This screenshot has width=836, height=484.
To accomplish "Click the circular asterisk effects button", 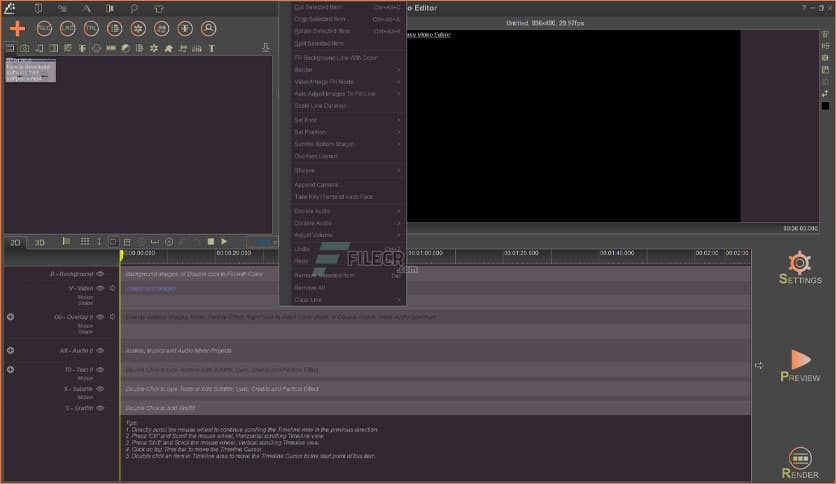I will click(x=138, y=28).
